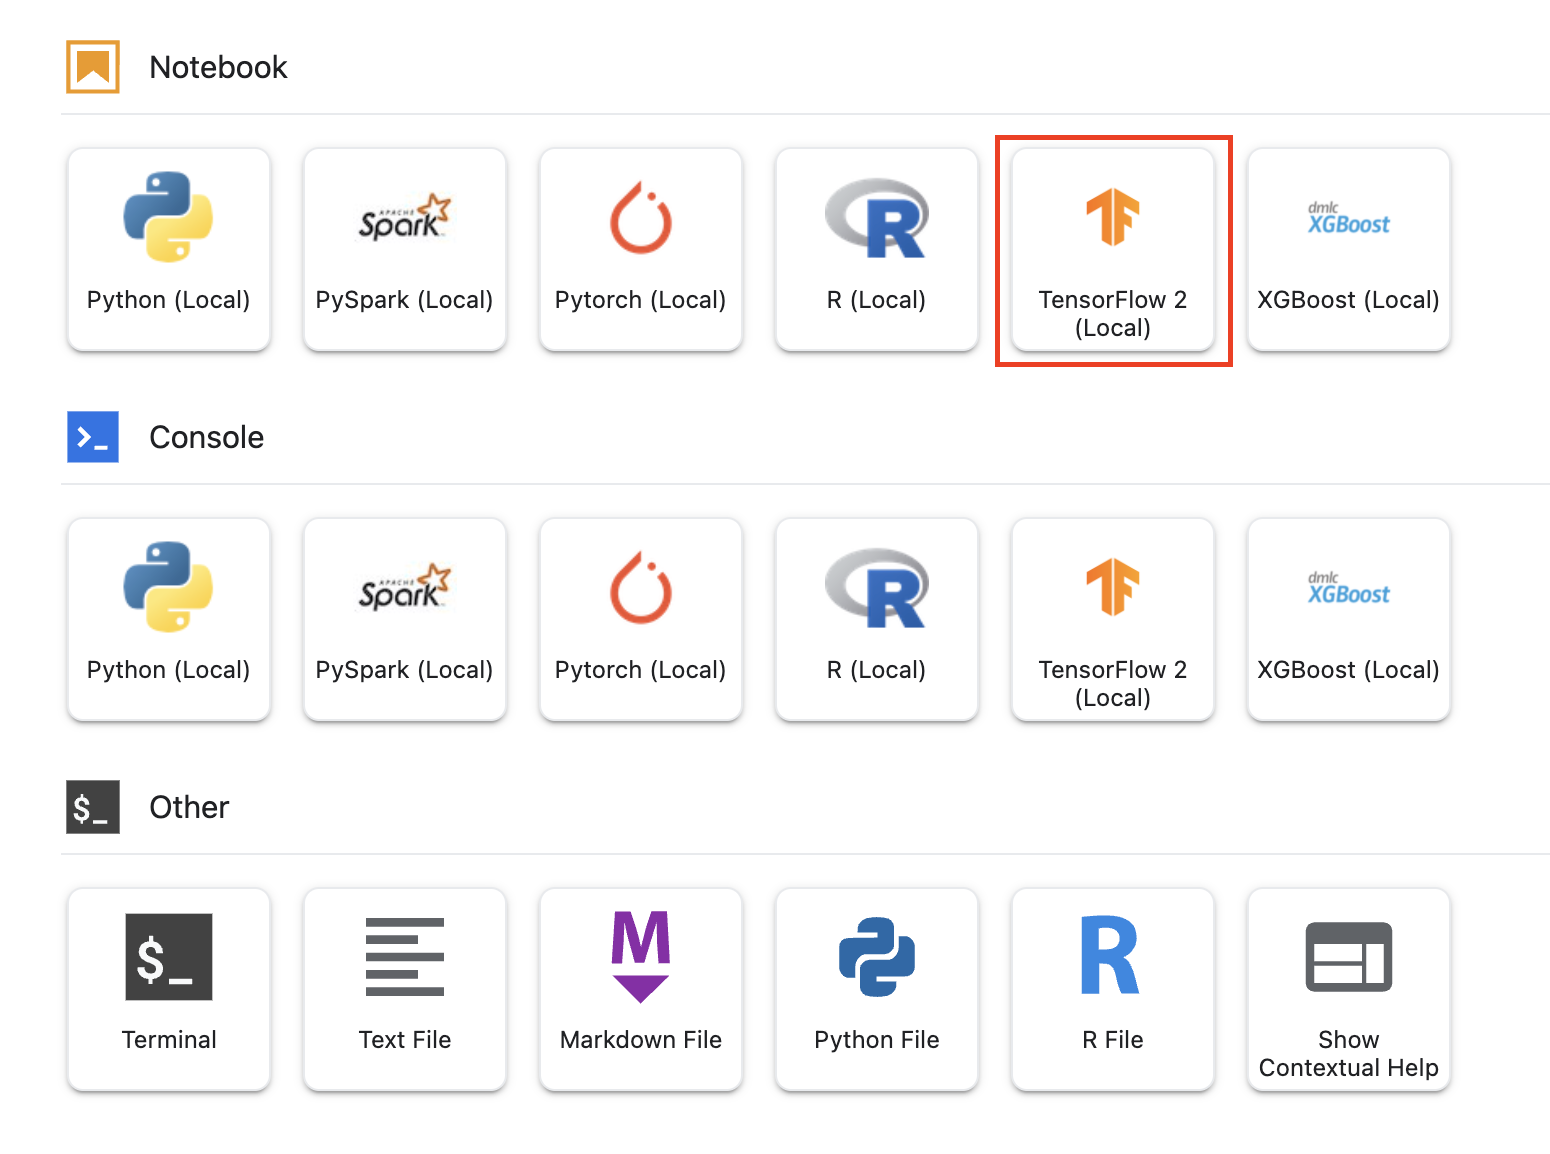Start a Pytorch (Local) notebook
1550x1154 pixels.
pos(640,250)
